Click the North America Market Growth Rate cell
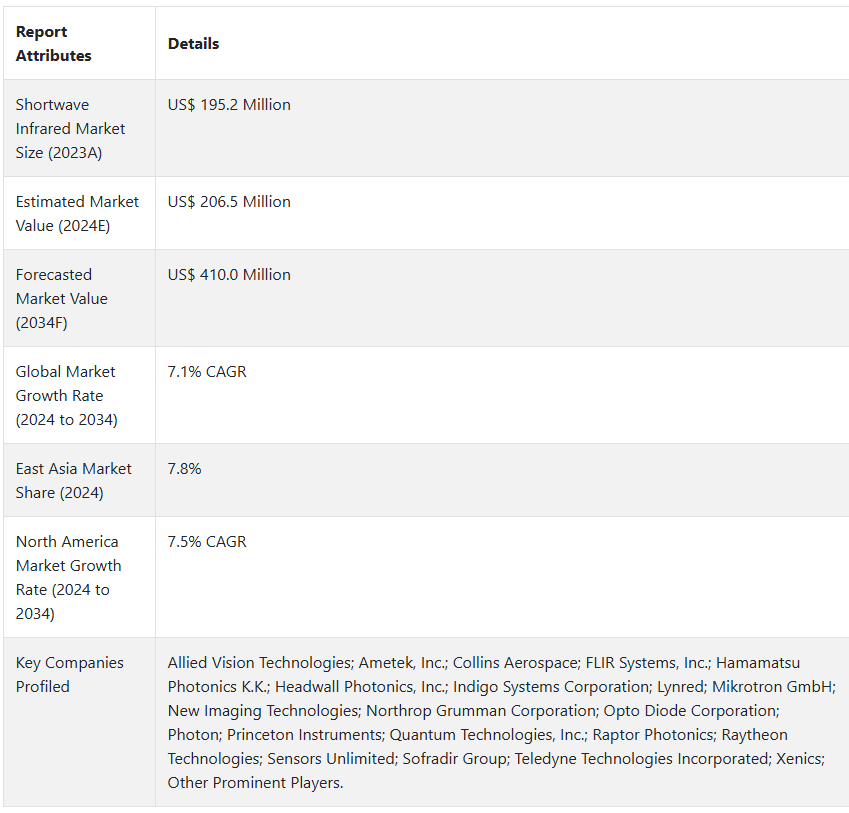Screen dimensions: 849x813 (x=68, y=577)
